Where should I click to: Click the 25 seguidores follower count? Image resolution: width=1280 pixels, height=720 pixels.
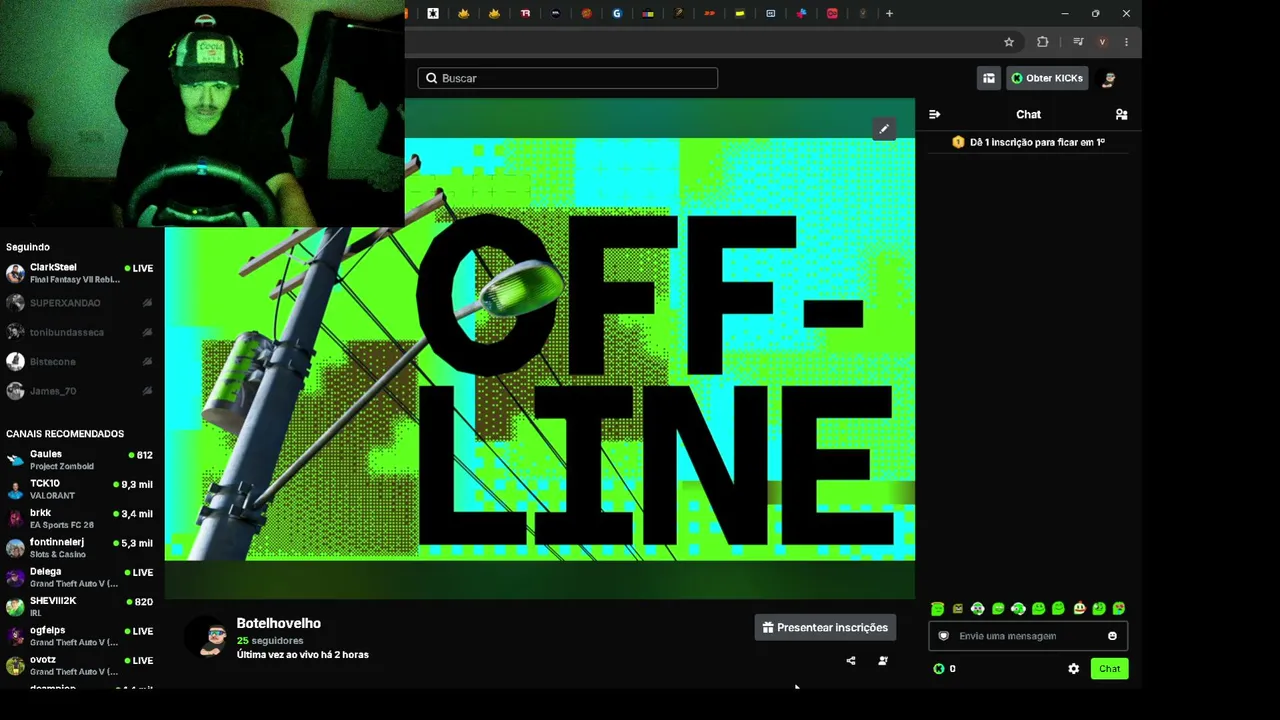(x=270, y=640)
